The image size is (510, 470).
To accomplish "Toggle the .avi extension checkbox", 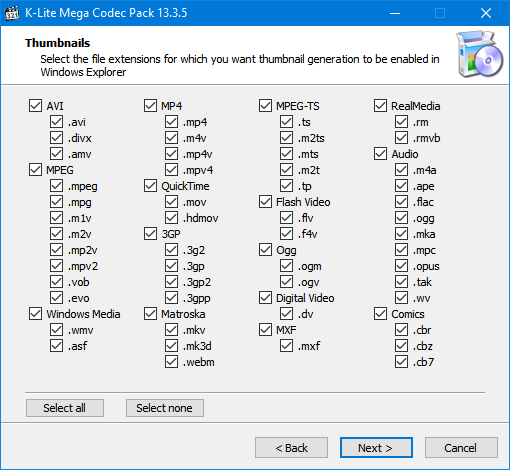I will 56,122.
